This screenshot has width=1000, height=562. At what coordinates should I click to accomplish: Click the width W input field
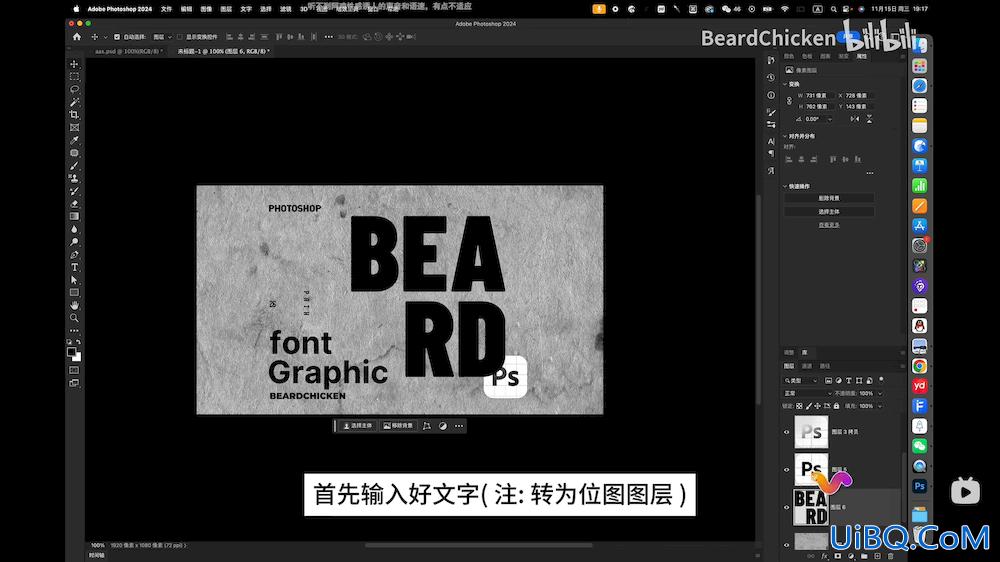(x=819, y=96)
